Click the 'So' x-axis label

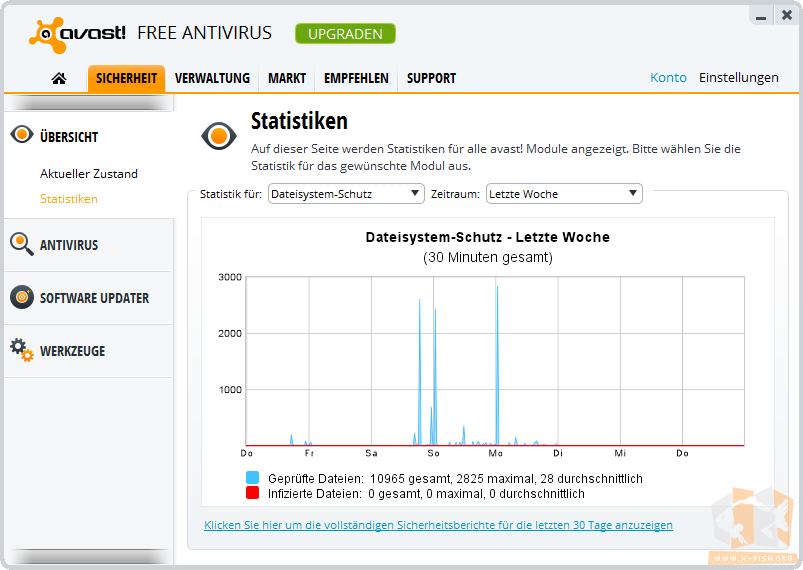pyautogui.click(x=433, y=453)
